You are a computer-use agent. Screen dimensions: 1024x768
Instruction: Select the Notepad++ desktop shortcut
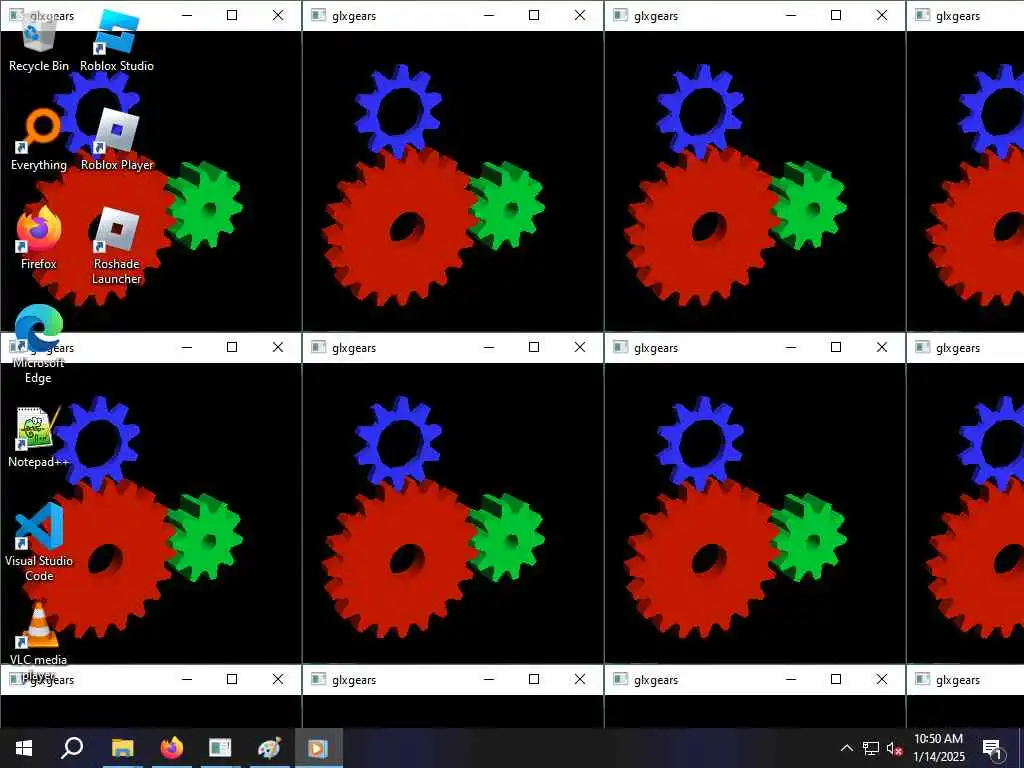[x=39, y=436]
